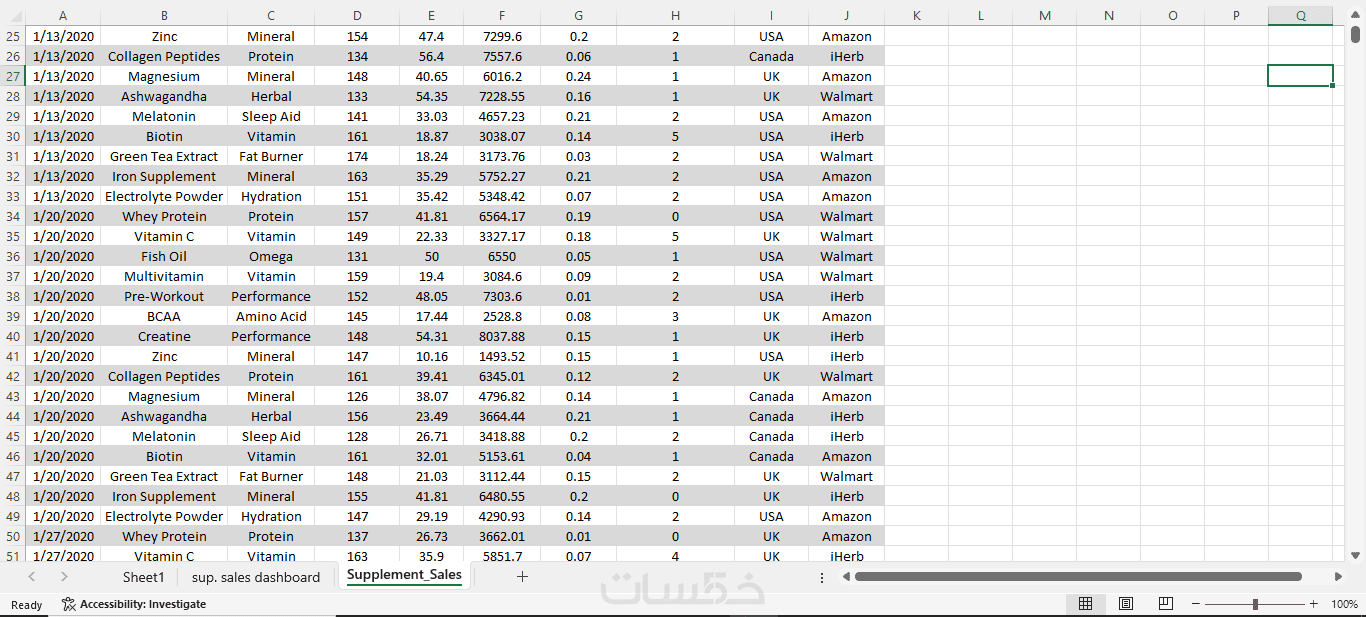1366x617 pixels.
Task: Click cell Electrolyte Powder in row 33
Action: click(164, 196)
